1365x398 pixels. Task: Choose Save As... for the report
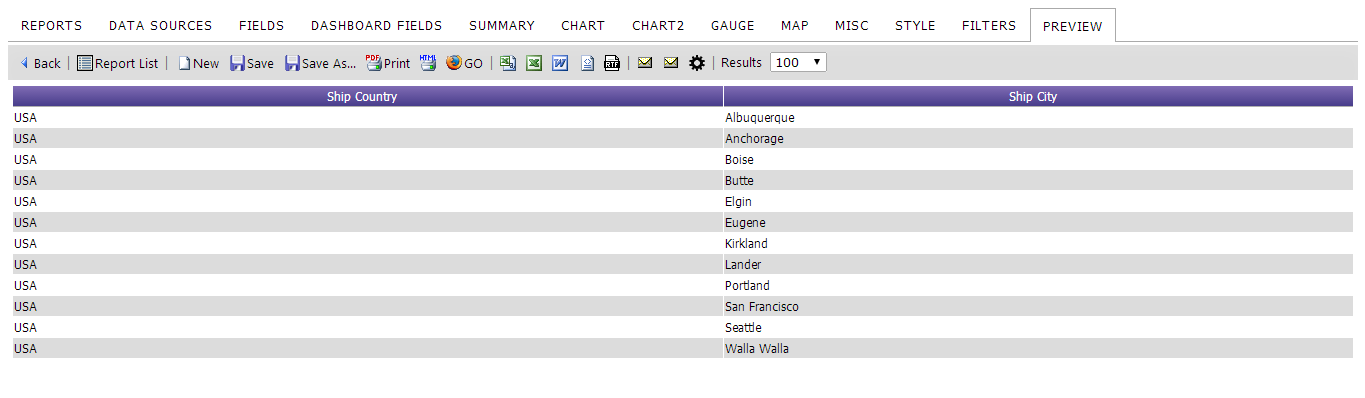point(321,63)
